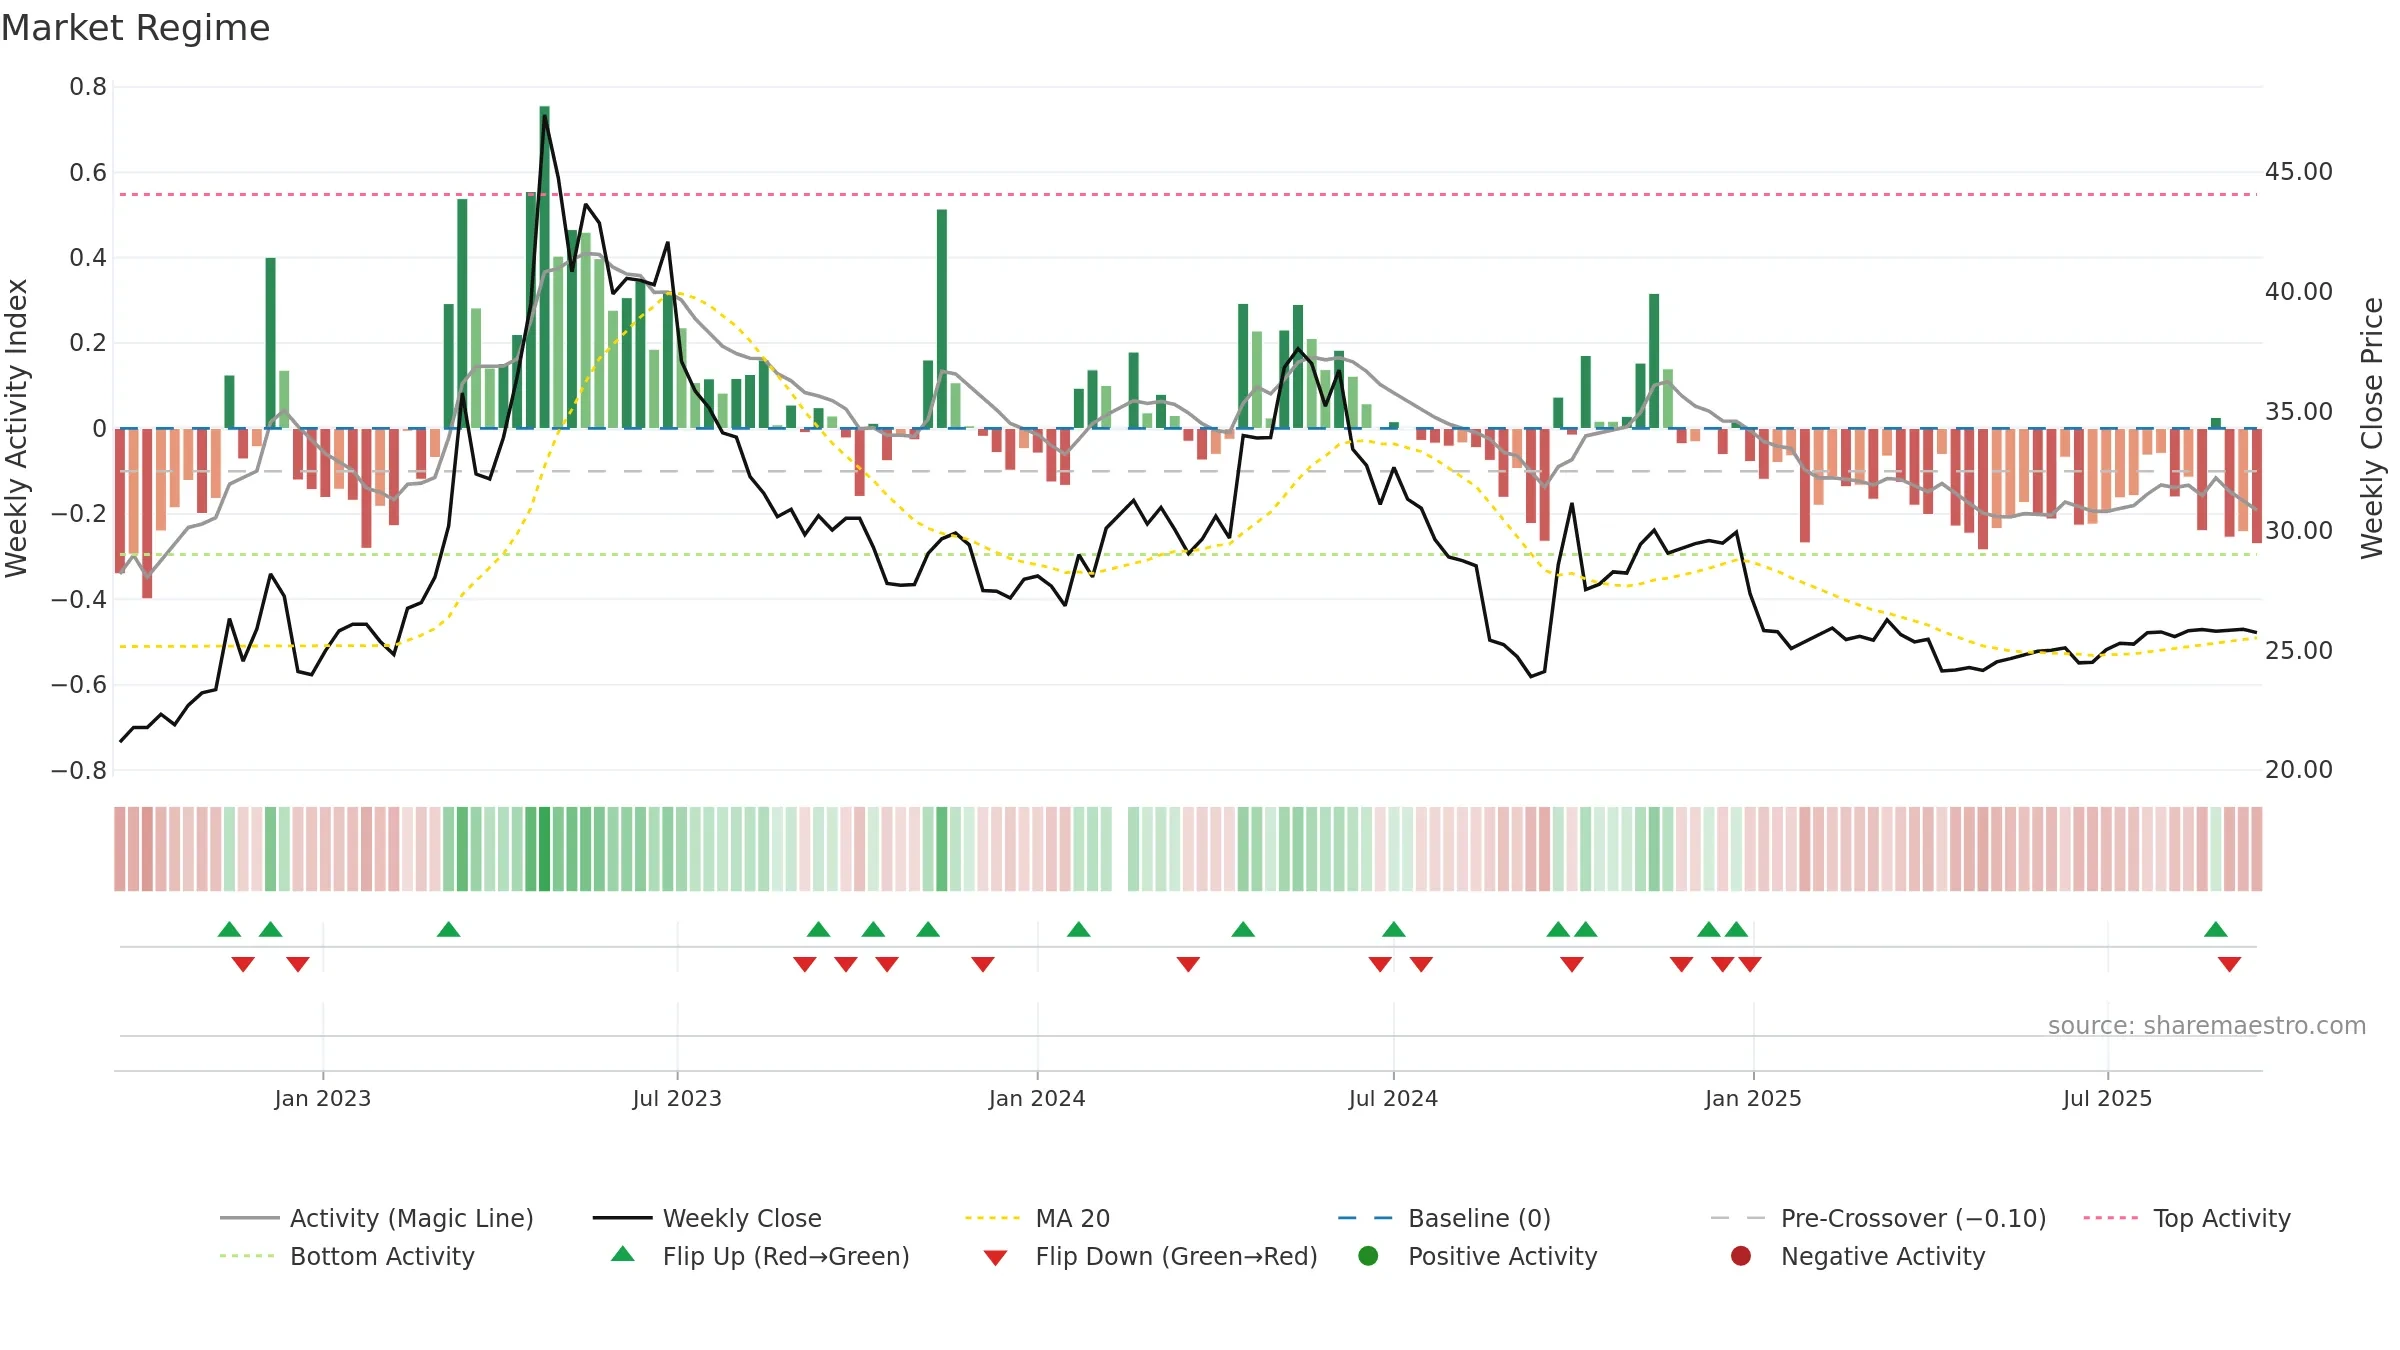Click the dark red Negative Activity circle icon
Image resolution: width=2400 pixels, height=1350 pixels.
click(1741, 1256)
